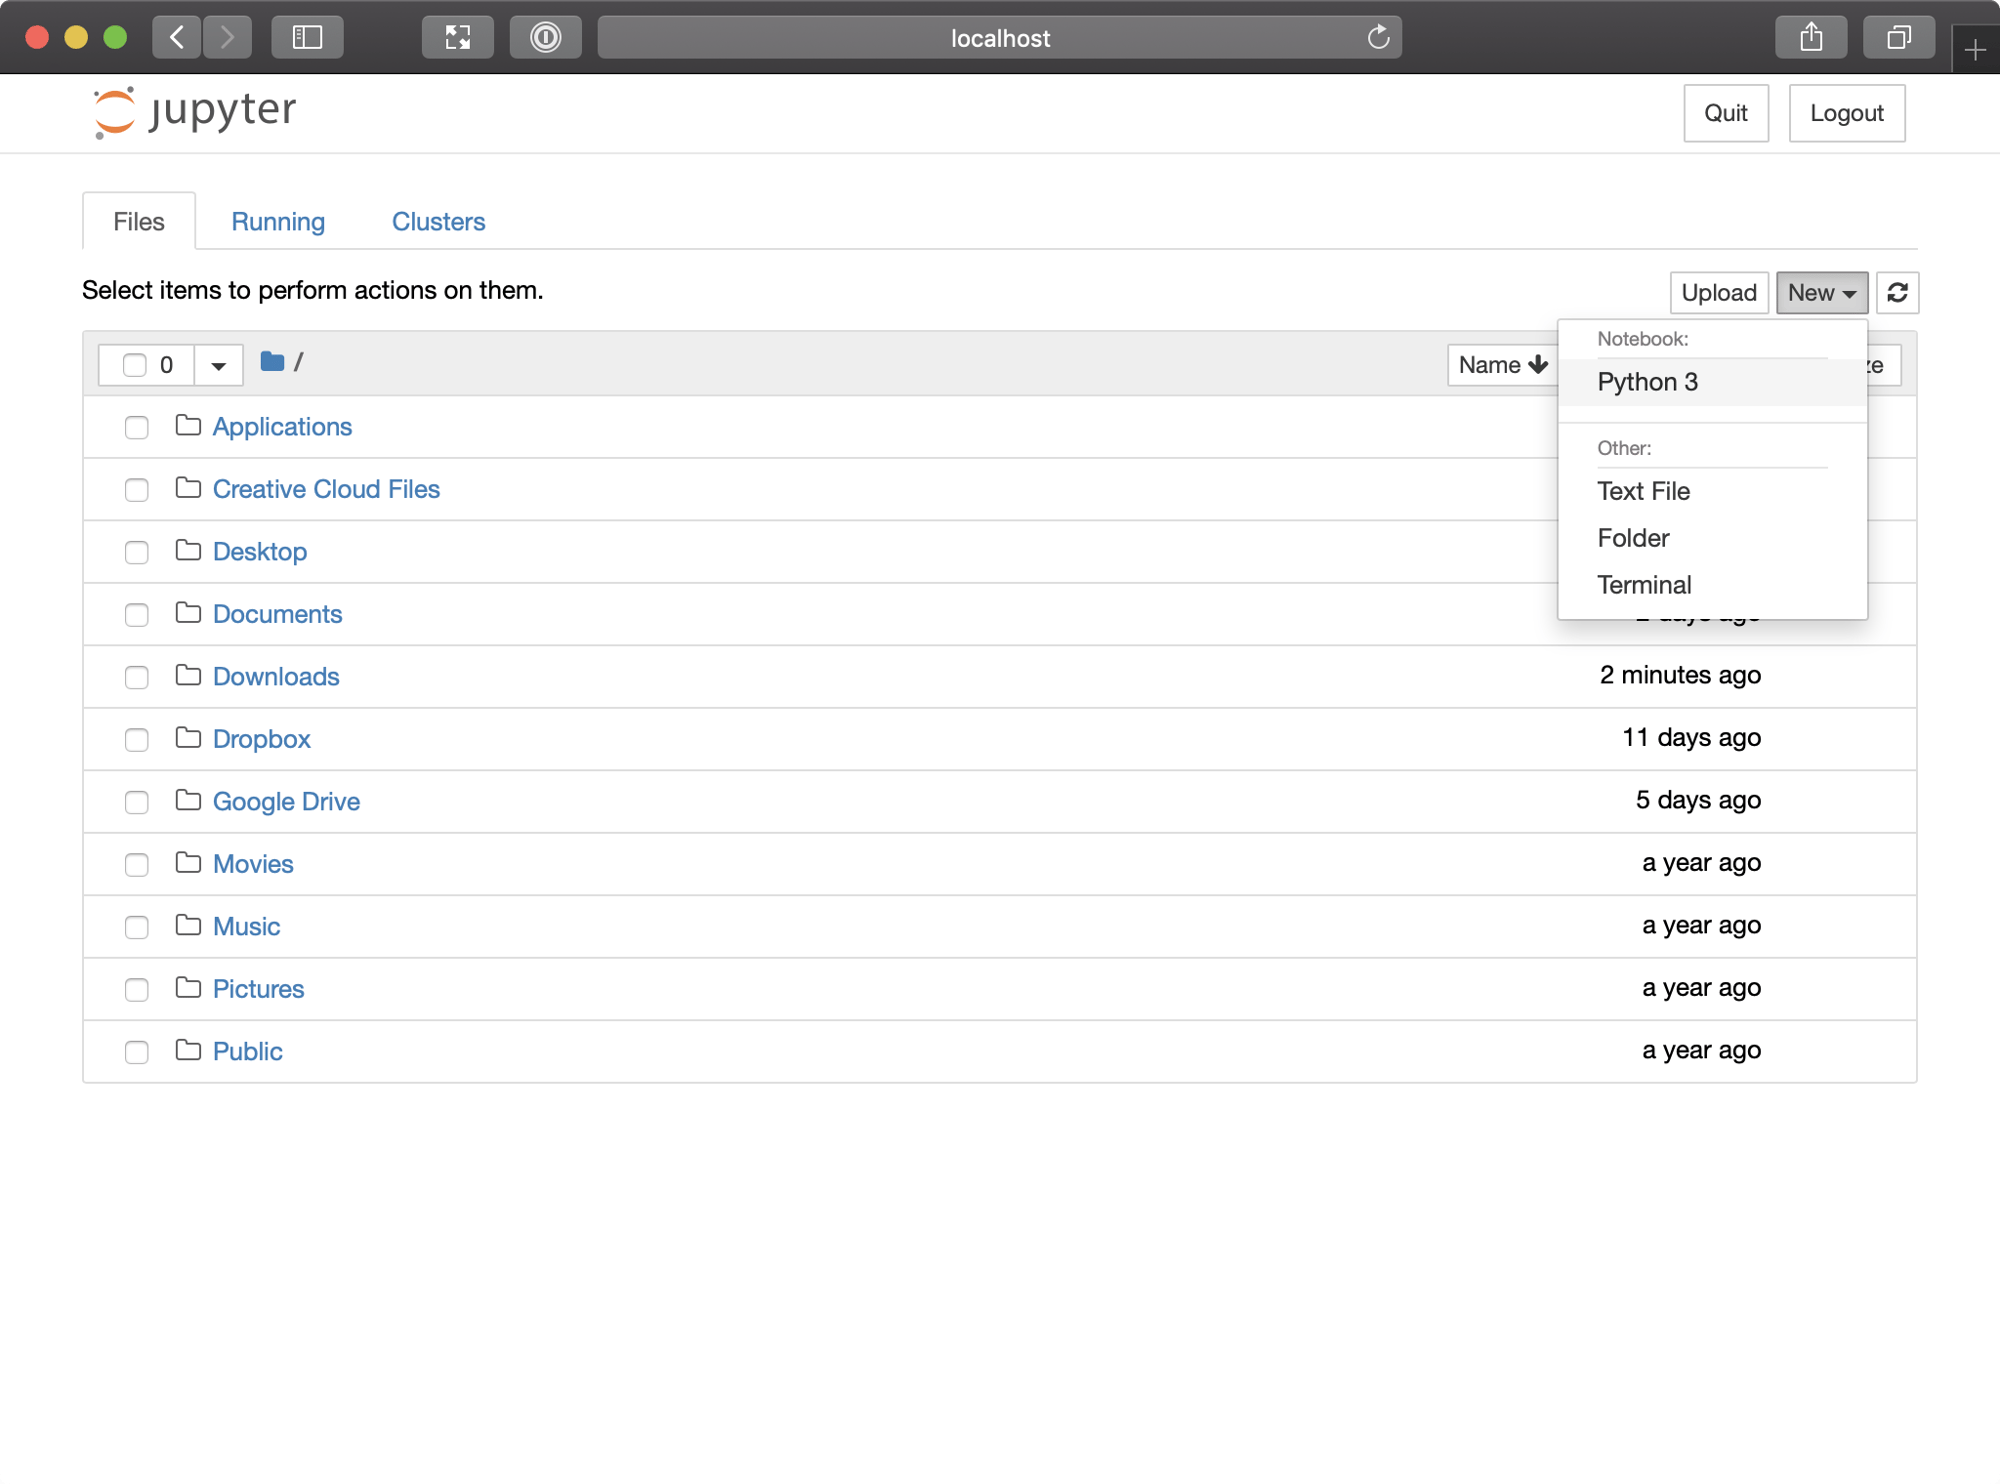This screenshot has width=2000, height=1484.
Task: Toggle the select-all checkbox
Action: pyautogui.click(x=134, y=365)
